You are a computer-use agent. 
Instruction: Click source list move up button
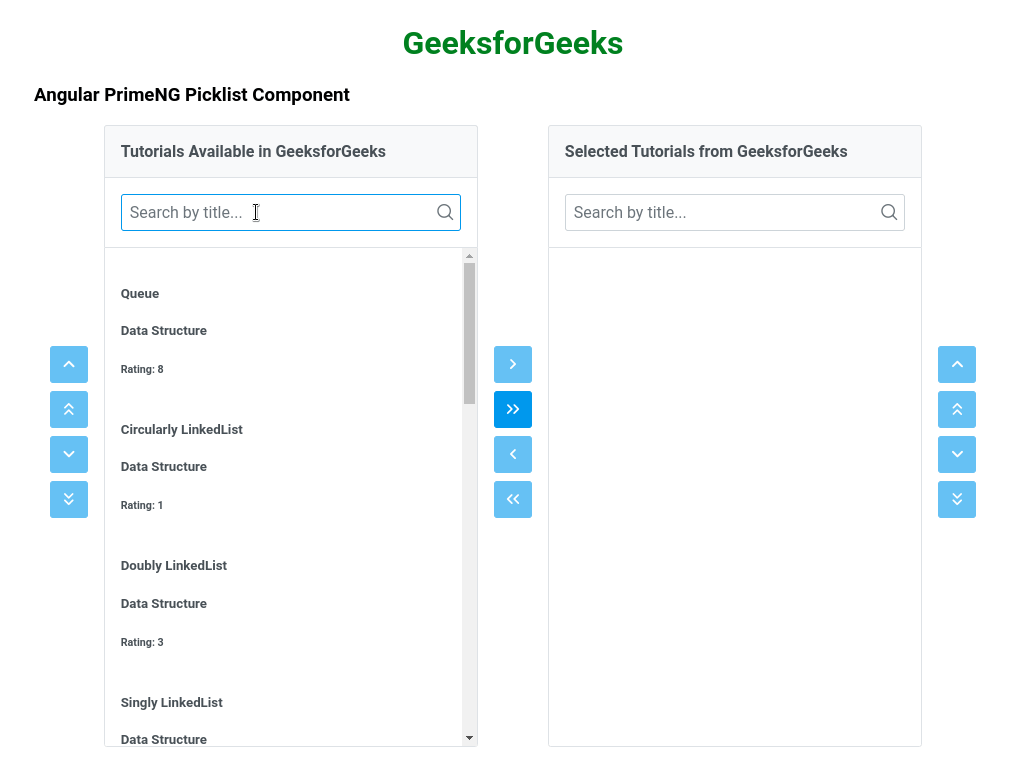[x=69, y=364]
